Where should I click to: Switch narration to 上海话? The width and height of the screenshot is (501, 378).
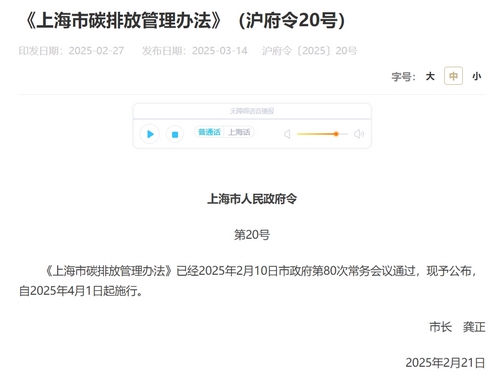tap(239, 132)
